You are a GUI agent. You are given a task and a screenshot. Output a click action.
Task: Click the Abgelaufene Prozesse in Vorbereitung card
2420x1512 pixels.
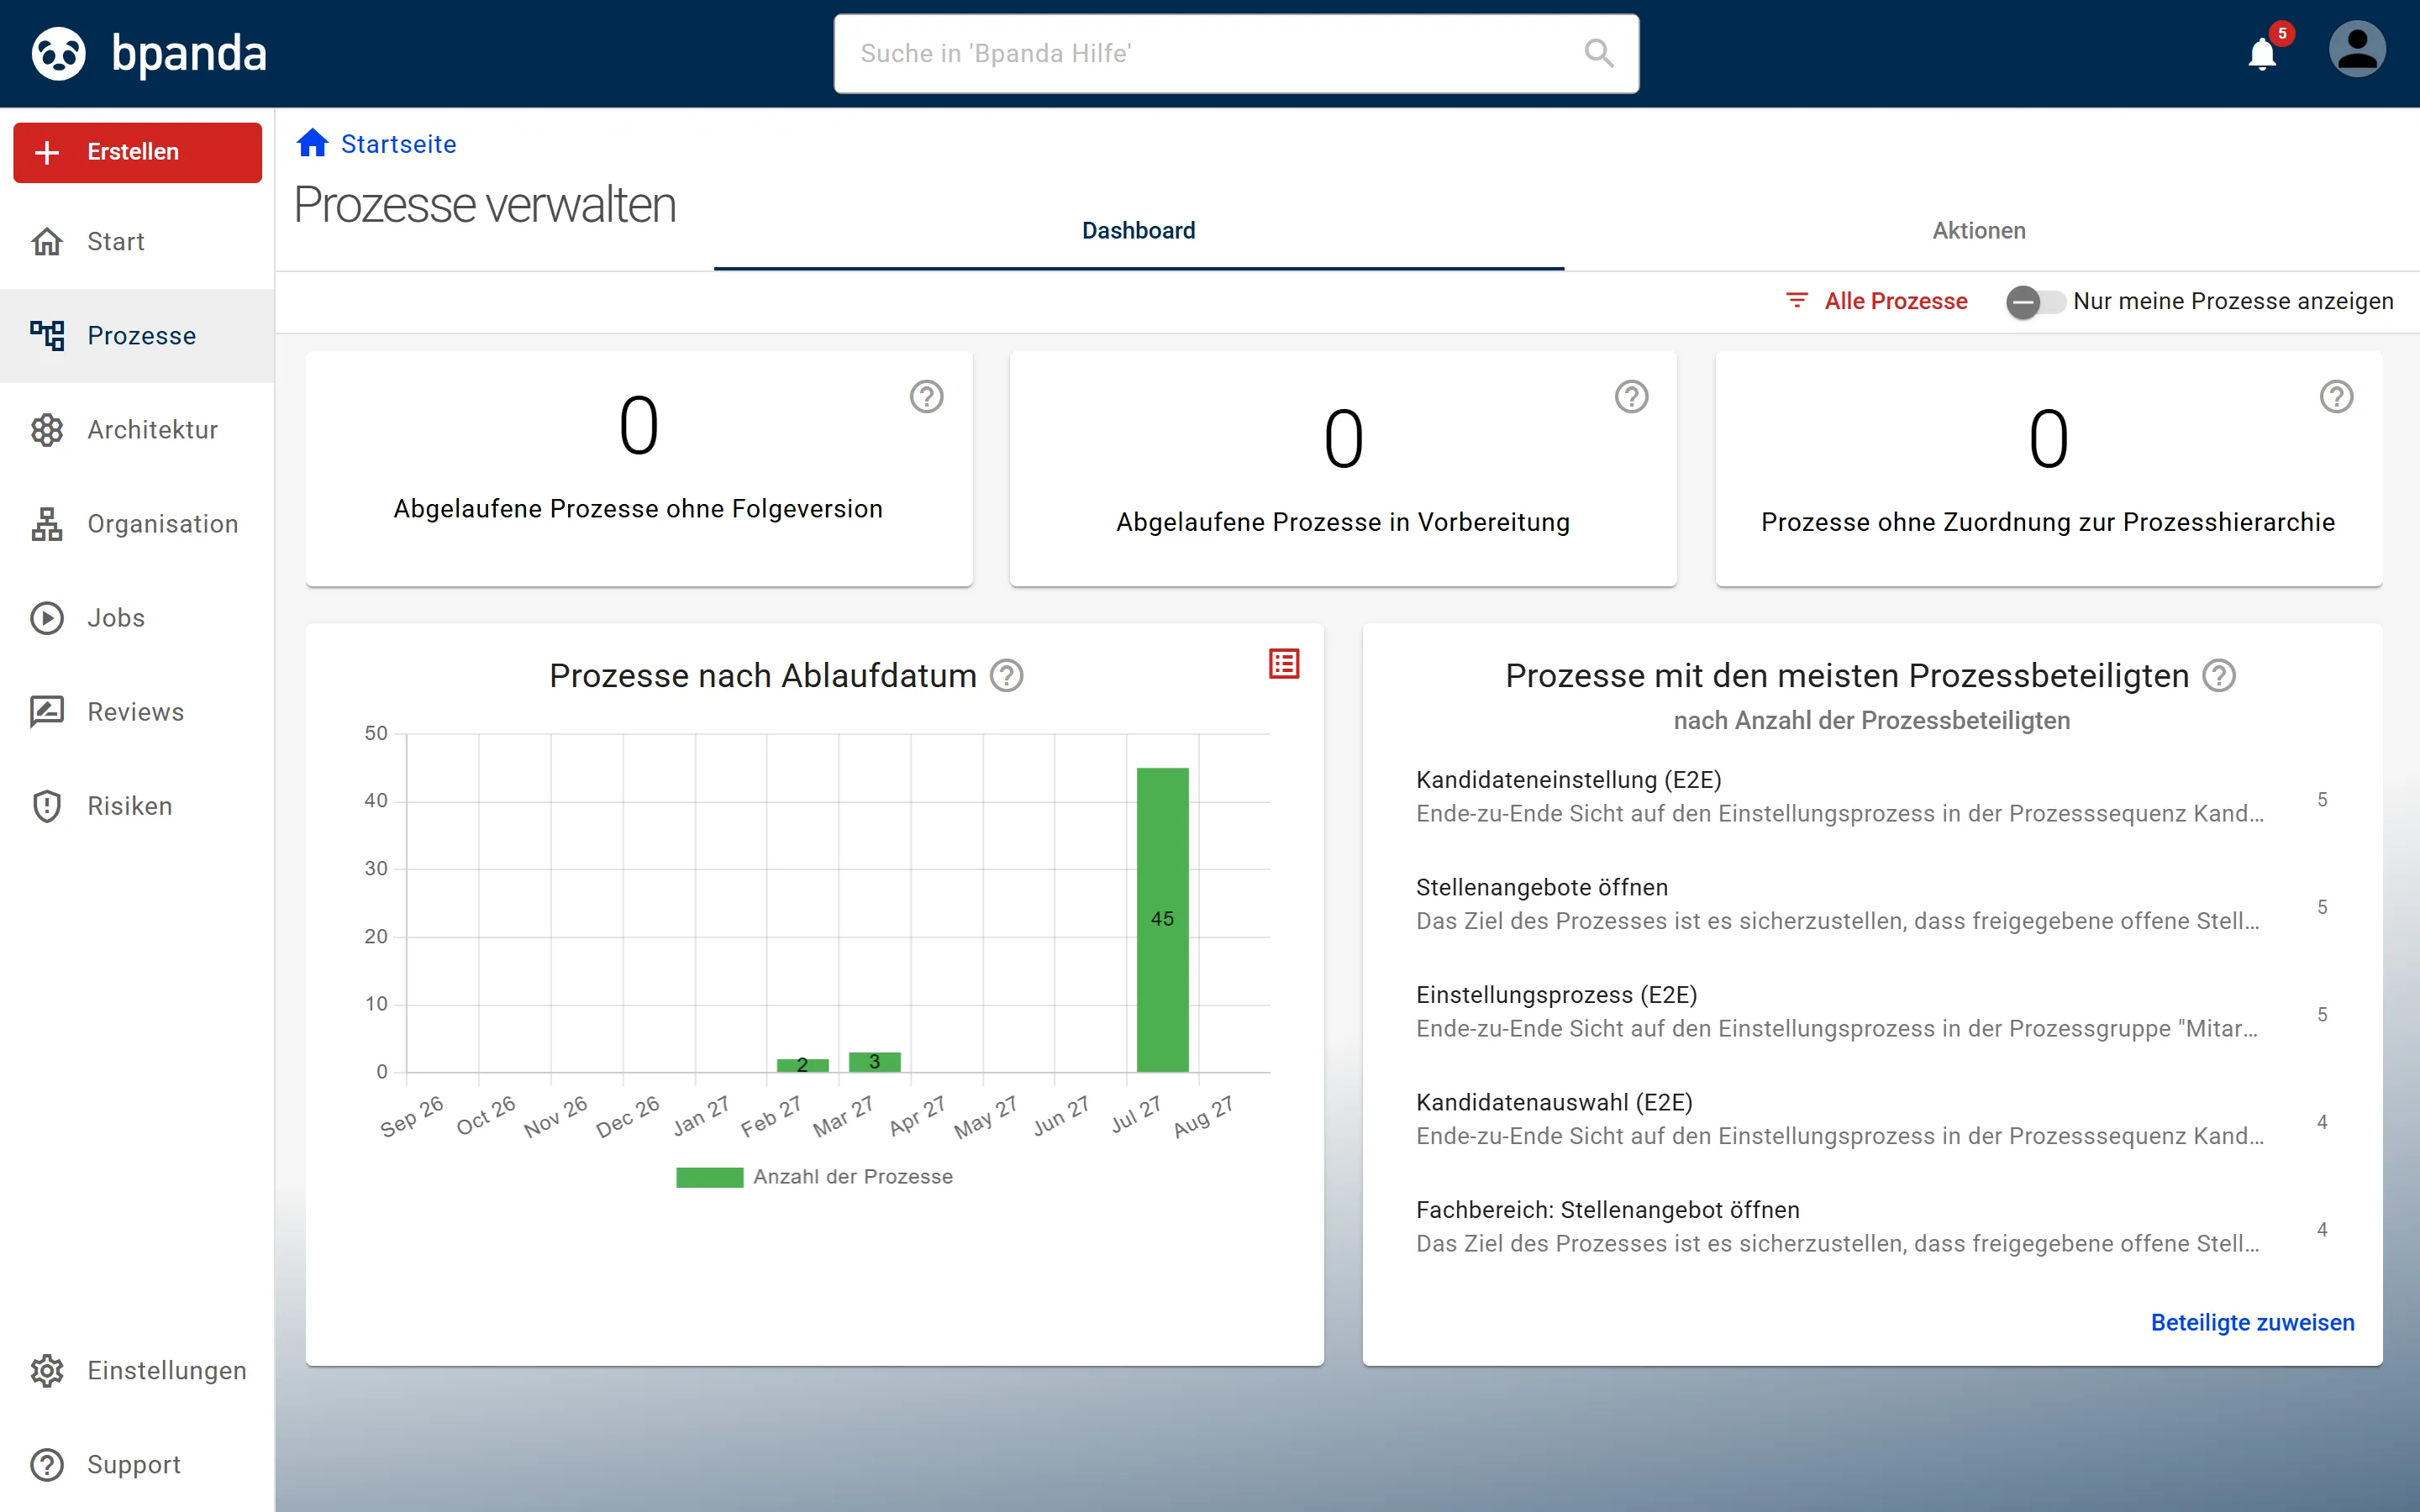click(x=1343, y=468)
